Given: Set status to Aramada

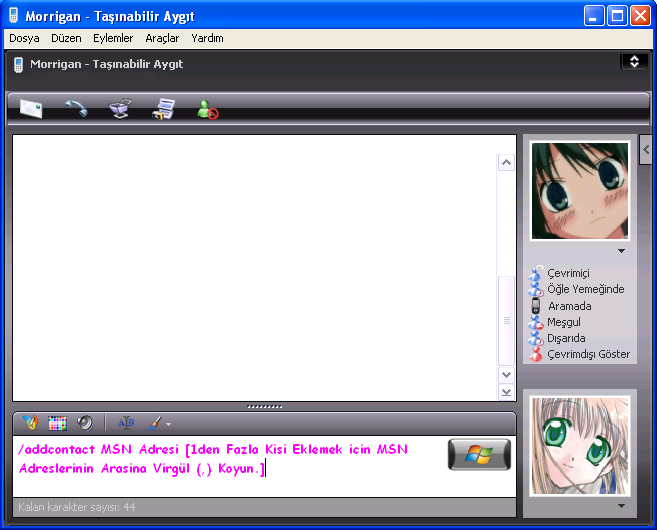Looking at the screenshot, I should point(561,306).
